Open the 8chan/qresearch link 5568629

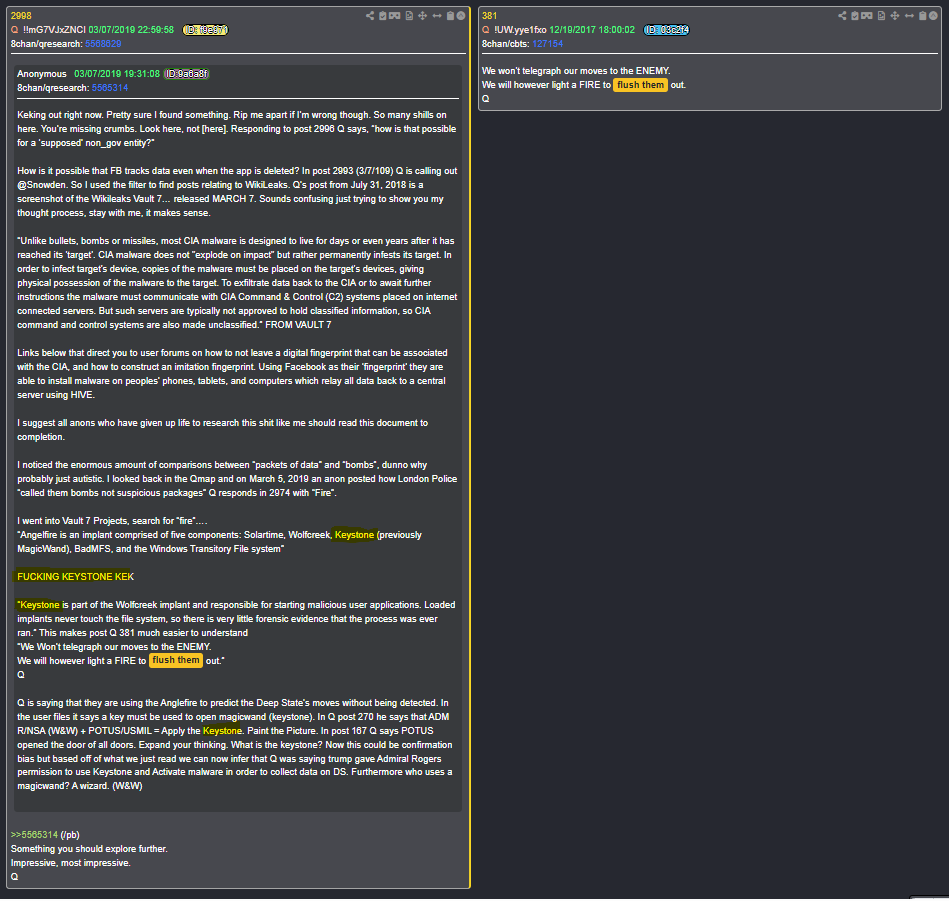(103, 44)
